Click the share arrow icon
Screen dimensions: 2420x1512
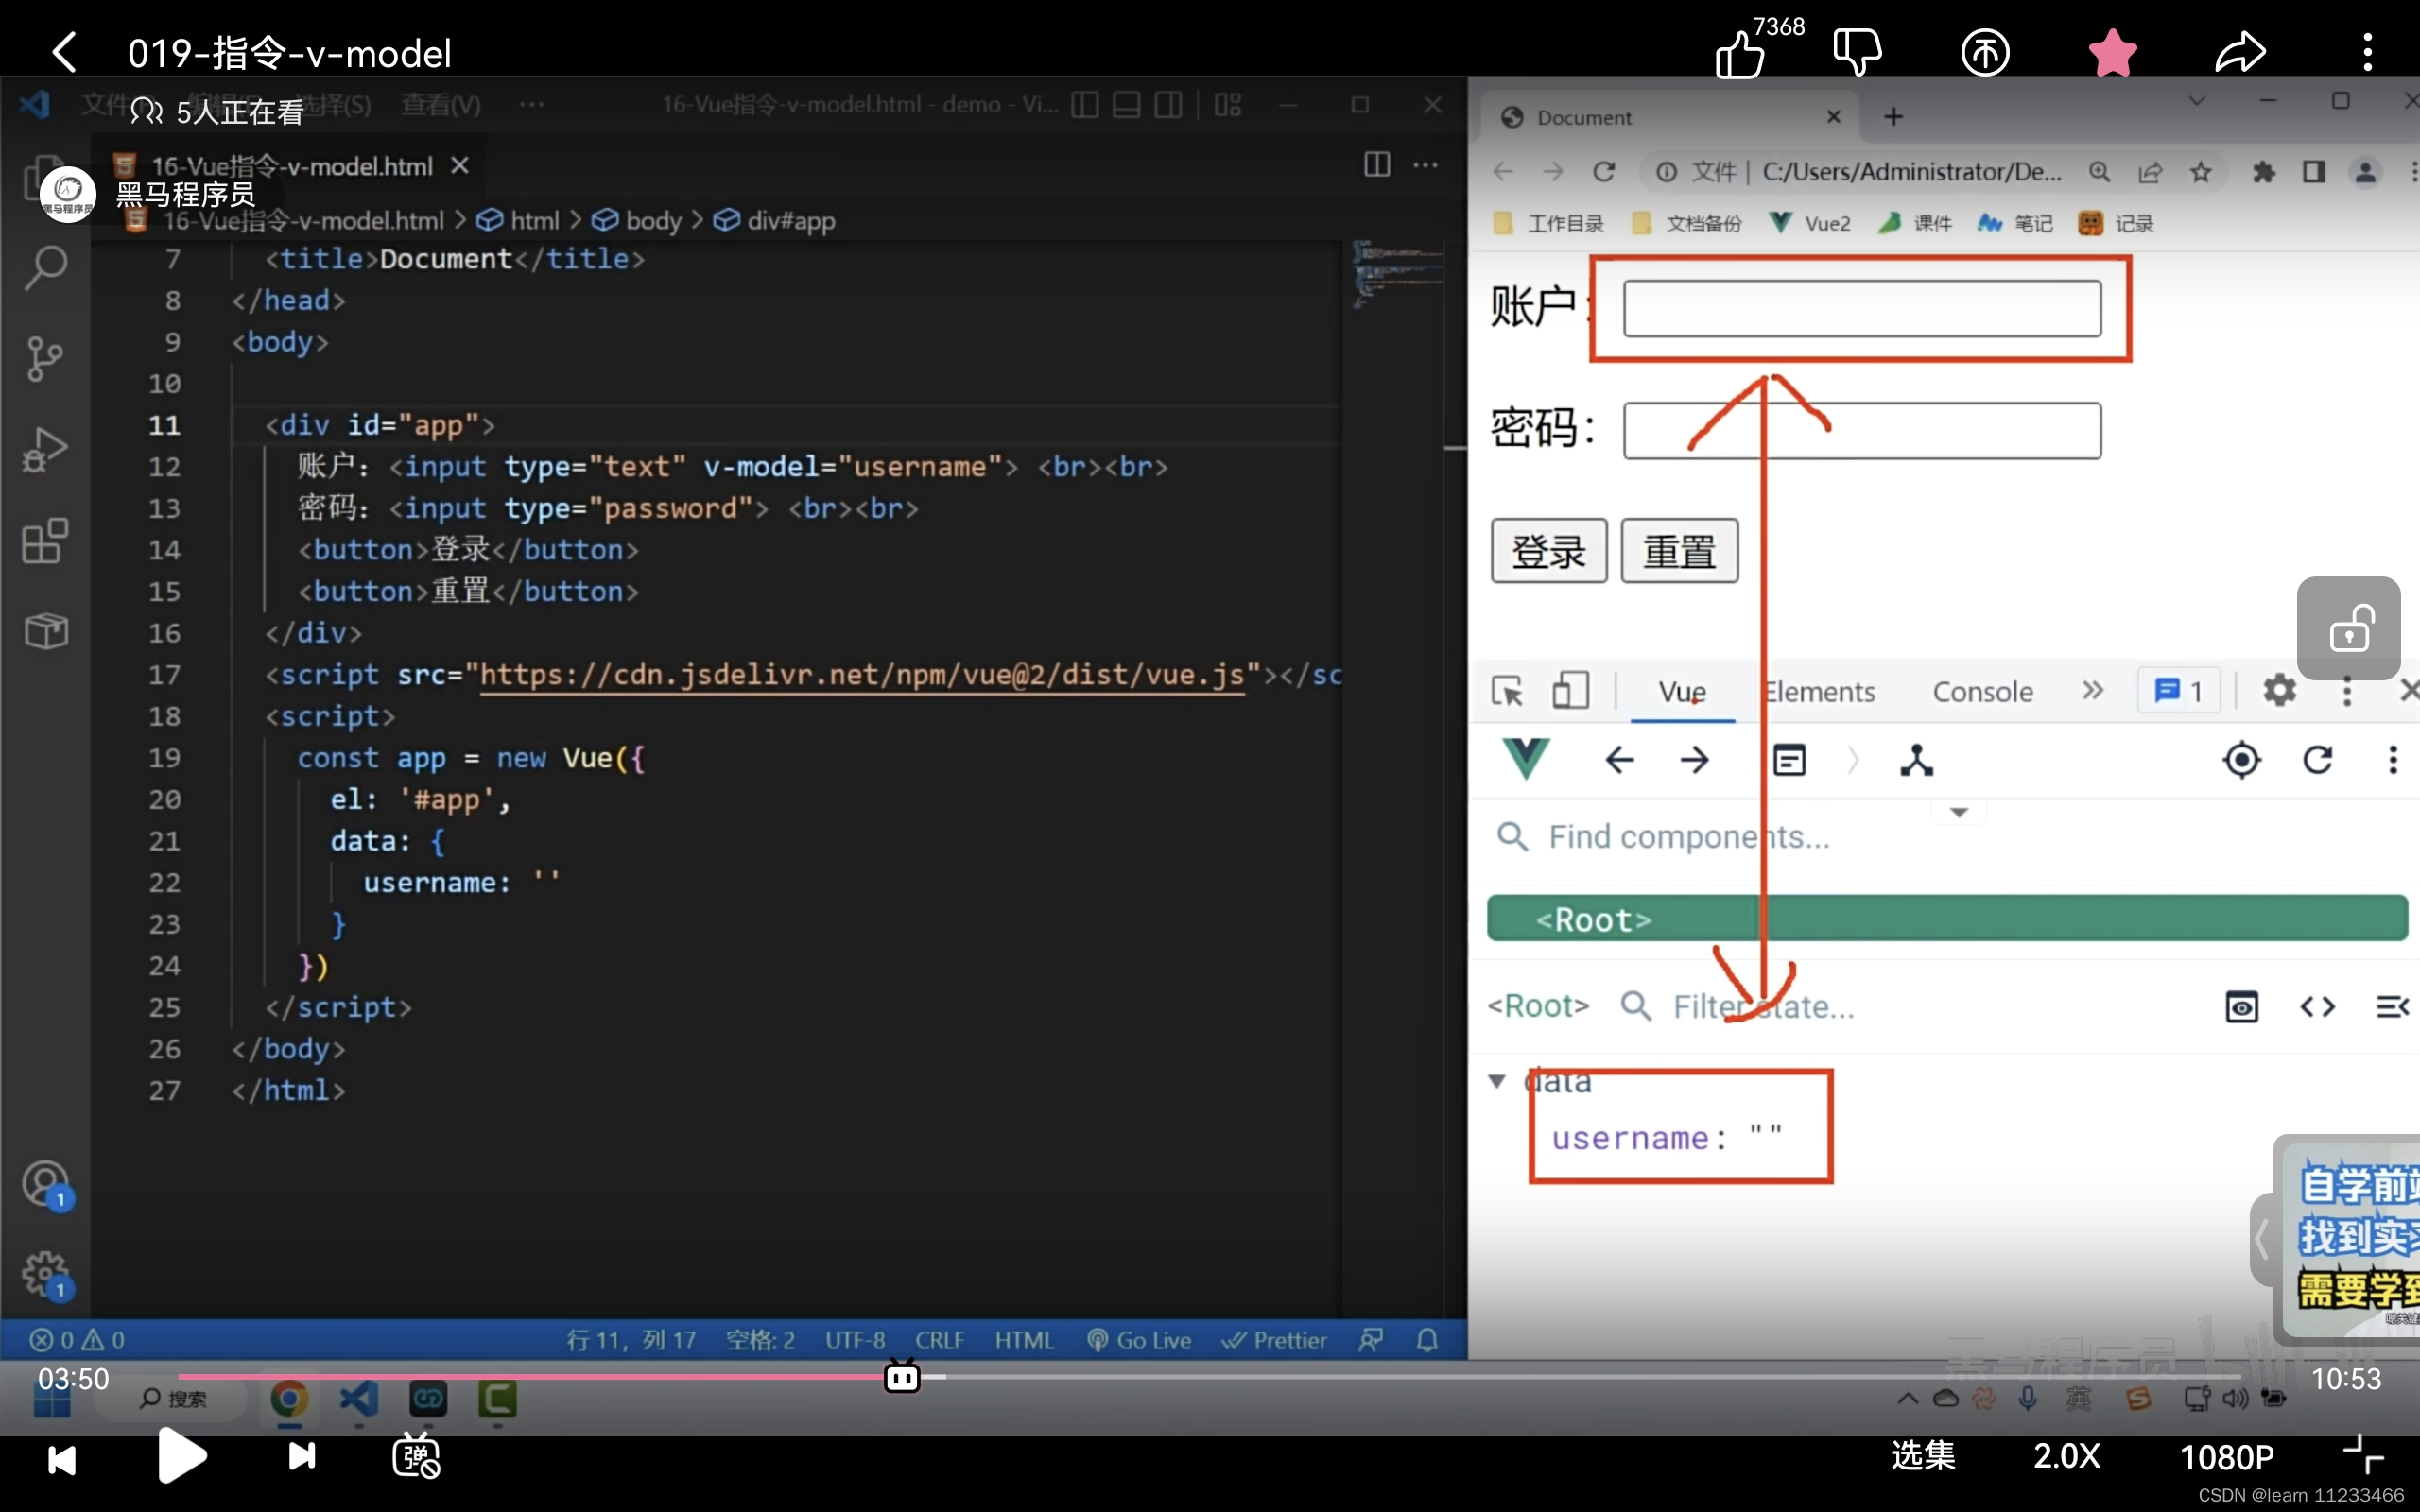(2239, 52)
